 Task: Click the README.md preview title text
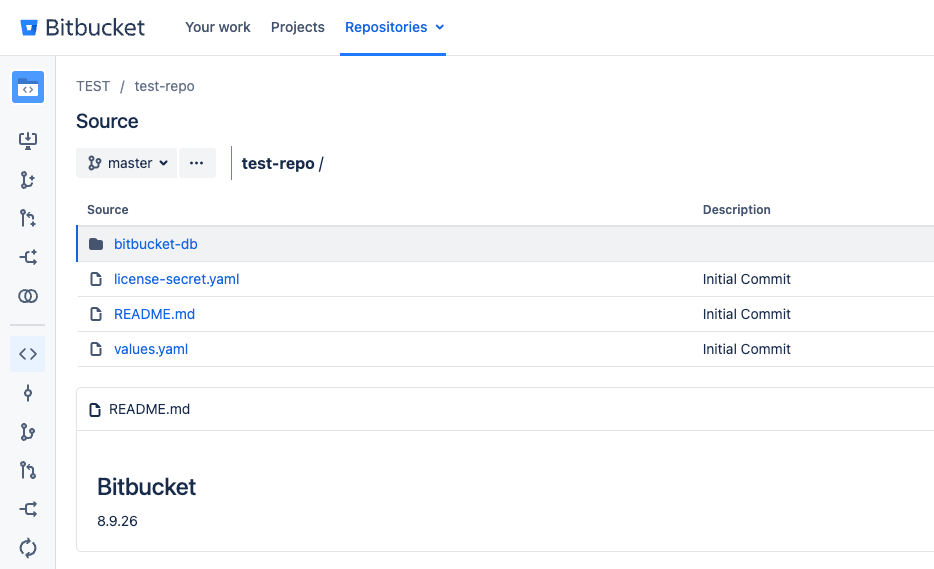(150, 409)
